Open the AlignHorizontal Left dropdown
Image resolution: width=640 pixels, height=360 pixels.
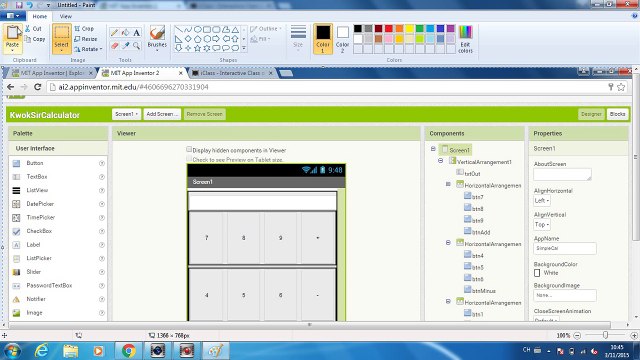[542, 201]
